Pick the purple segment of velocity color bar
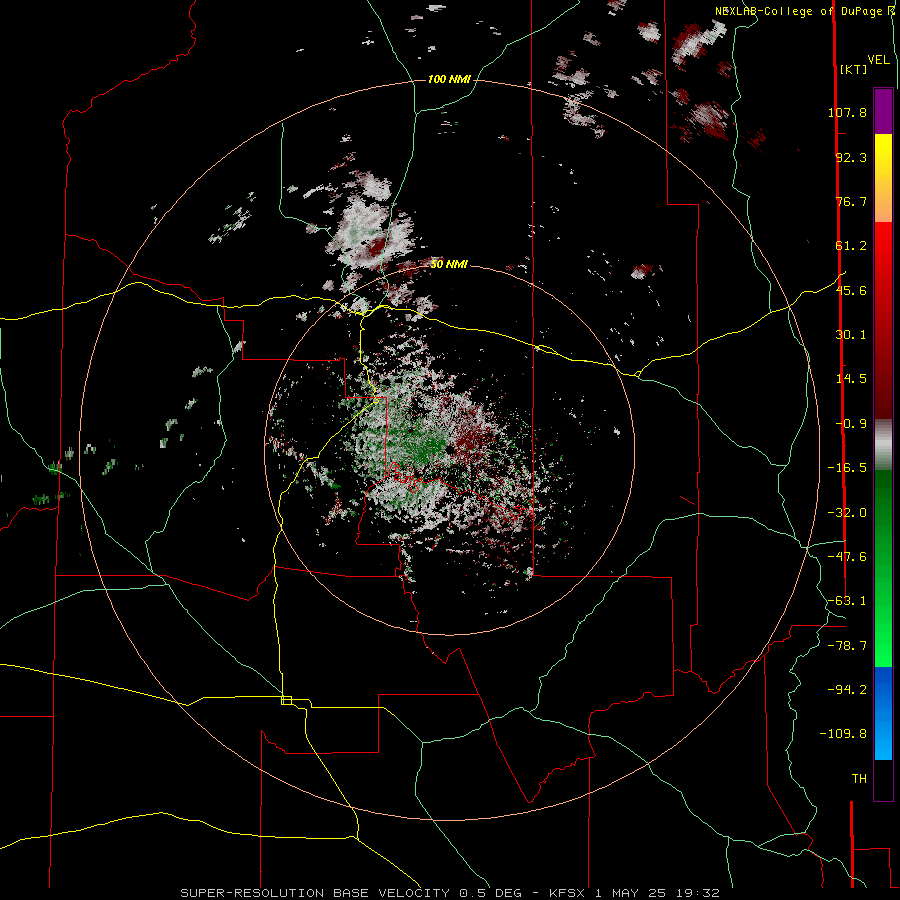The height and width of the screenshot is (900, 900). (x=883, y=111)
